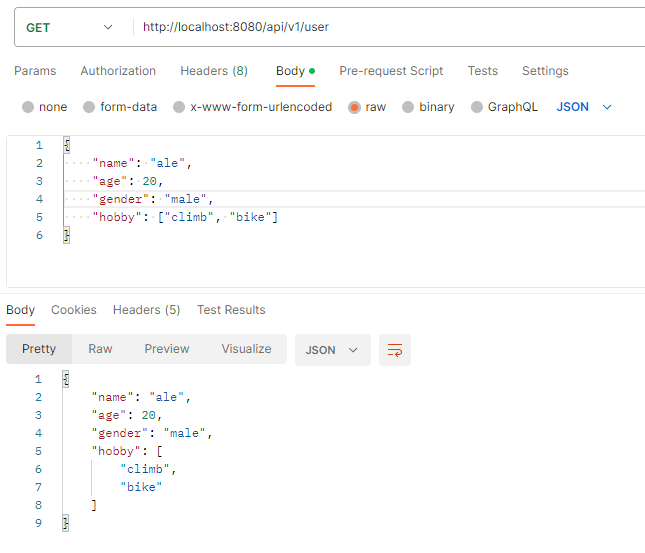Click the "bike" value in the response

pyautogui.click(x=141, y=488)
